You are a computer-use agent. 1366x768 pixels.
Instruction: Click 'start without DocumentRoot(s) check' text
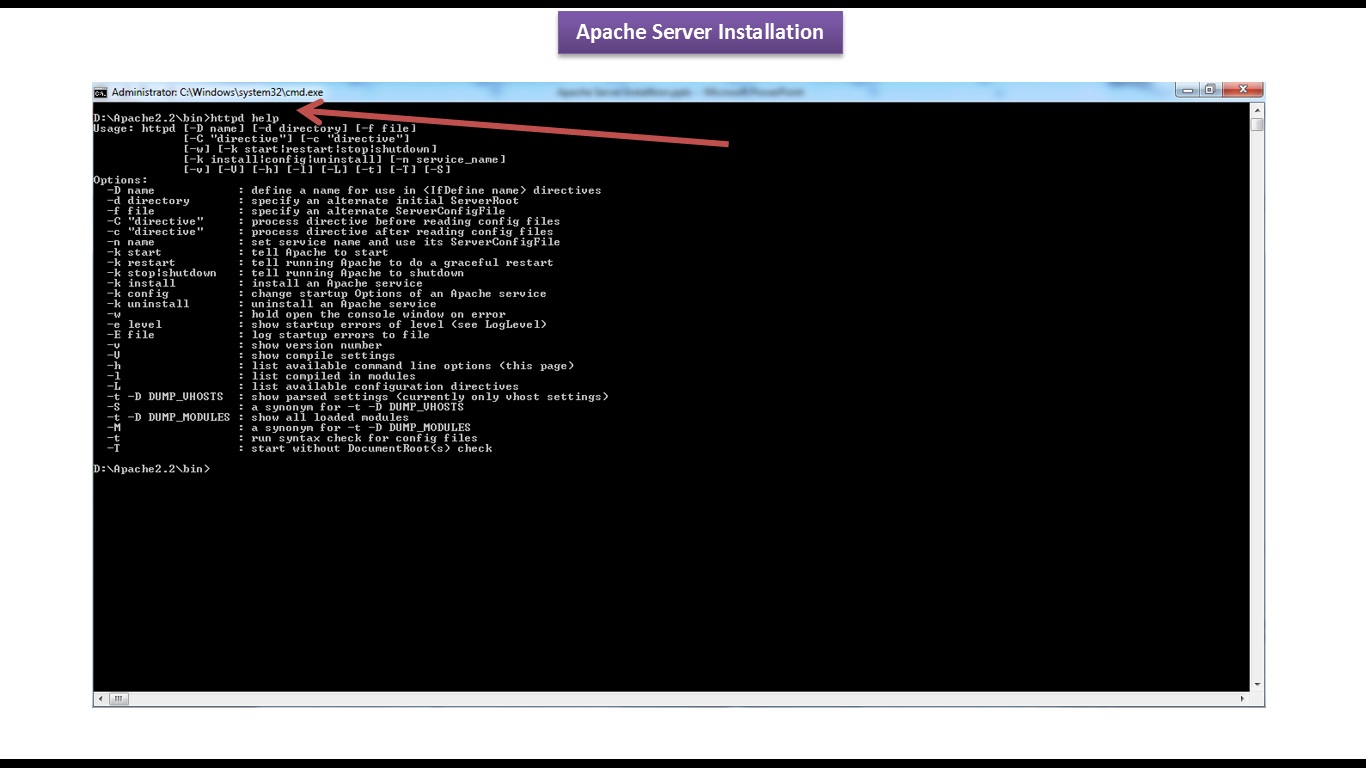[371, 449]
